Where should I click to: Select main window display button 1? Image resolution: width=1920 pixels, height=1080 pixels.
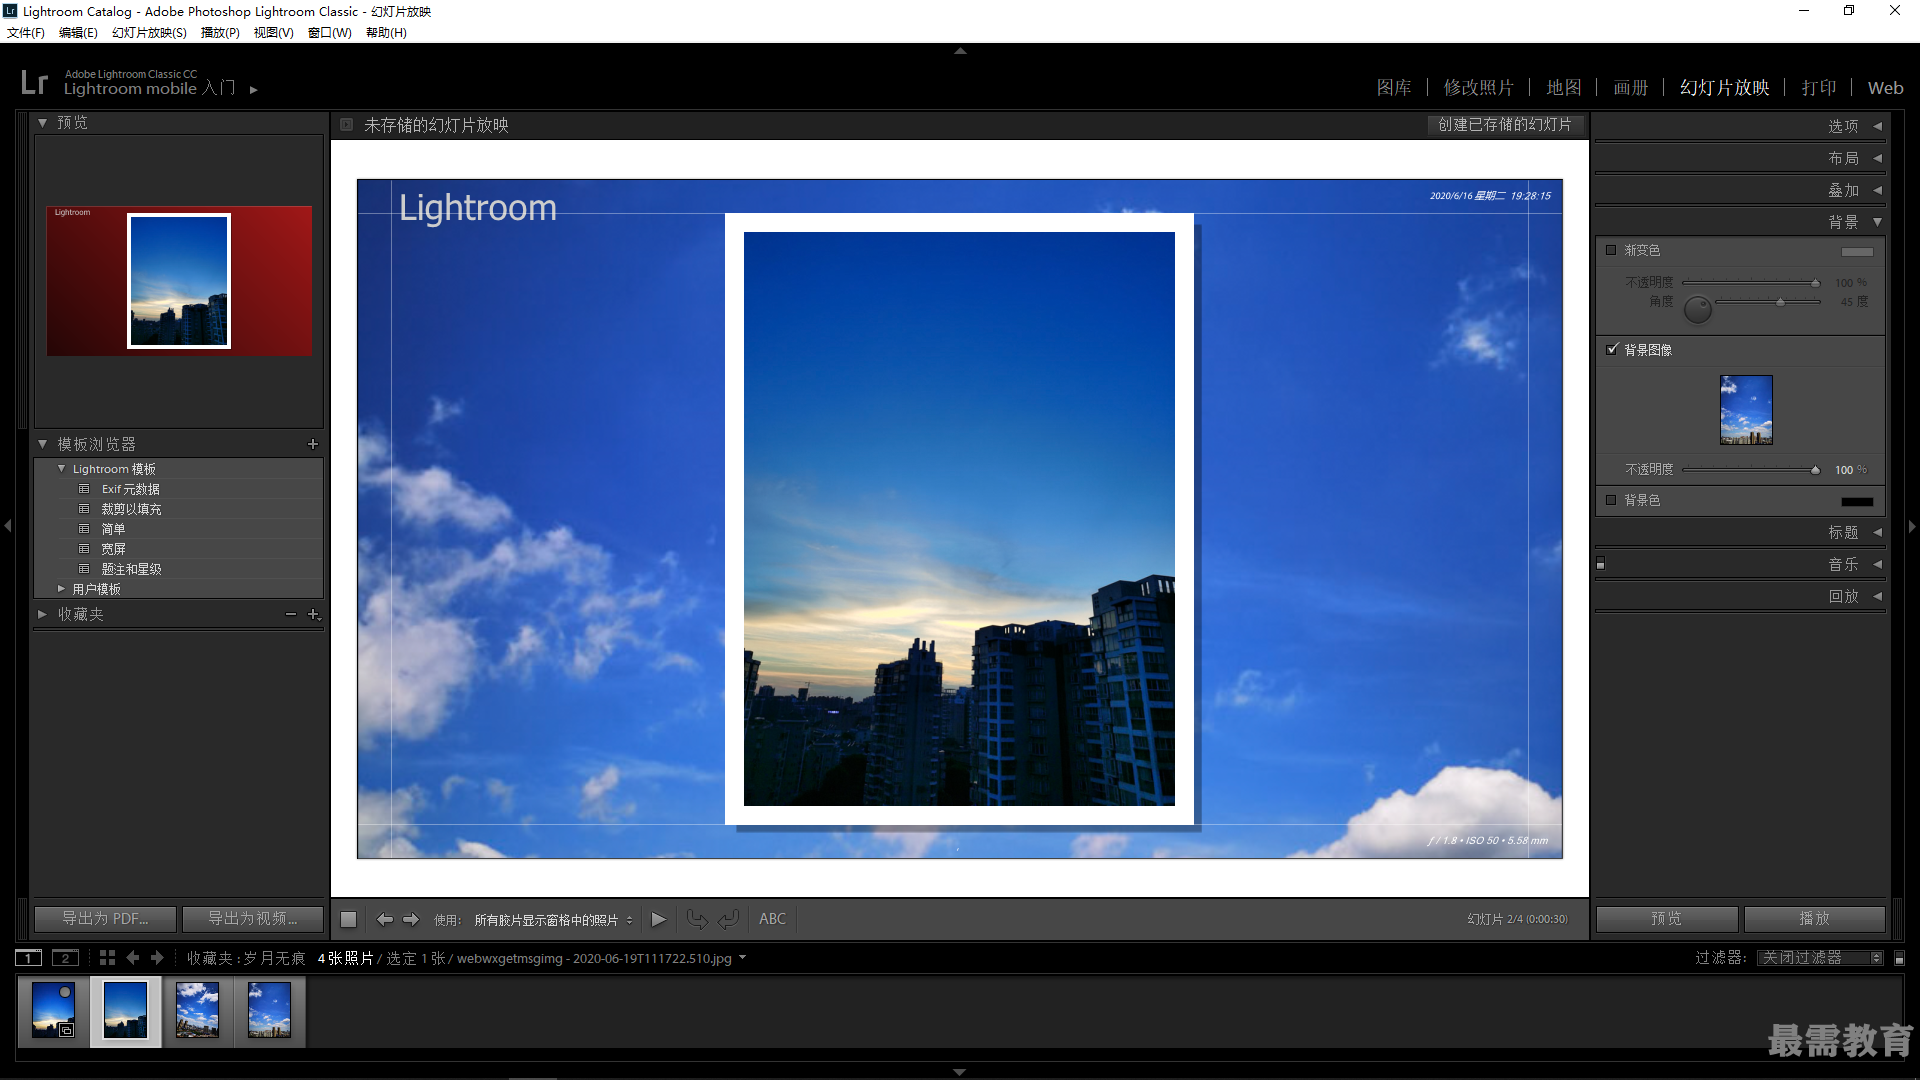click(x=29, y=958)
